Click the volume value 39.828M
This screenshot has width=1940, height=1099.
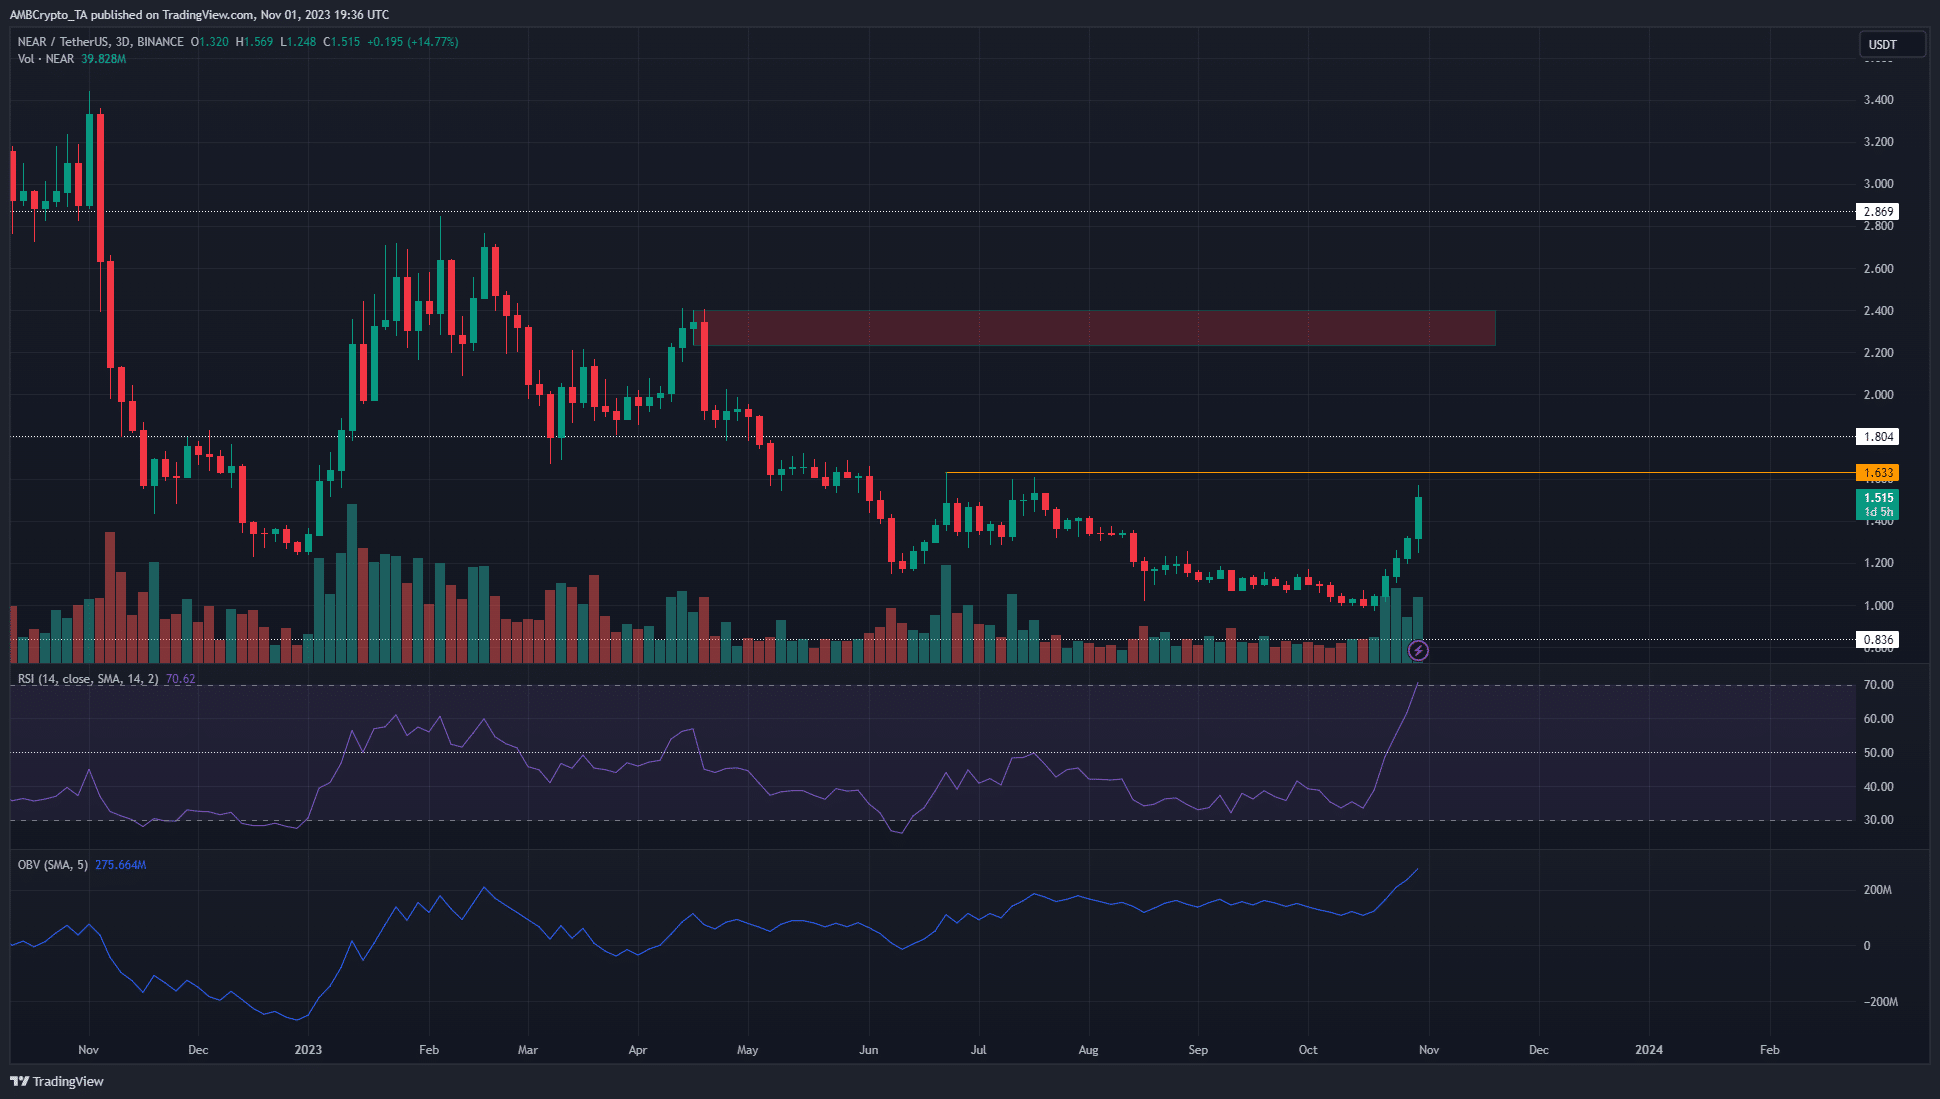tap(104, 59)
